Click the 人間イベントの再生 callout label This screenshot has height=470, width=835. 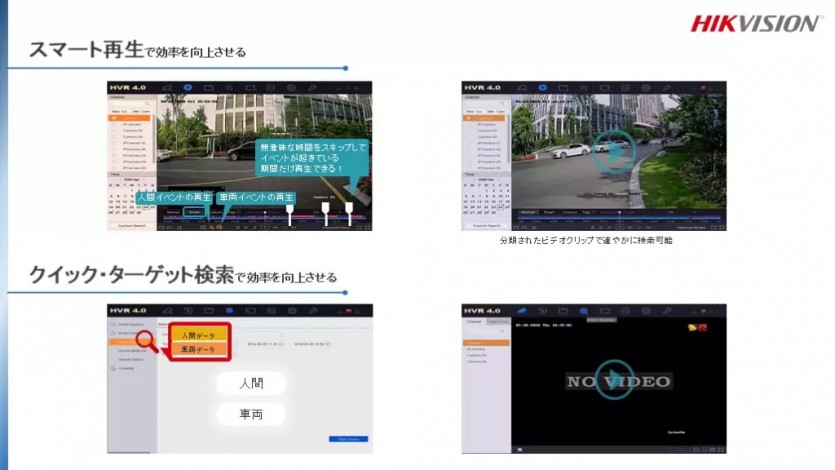pyautogui.click(x=174, y=197)
